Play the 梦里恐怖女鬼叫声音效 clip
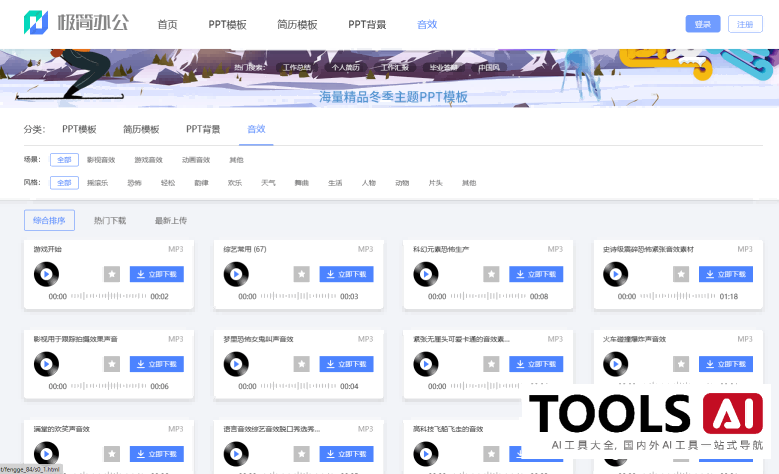779x474 pixels. tap(237, 364)
